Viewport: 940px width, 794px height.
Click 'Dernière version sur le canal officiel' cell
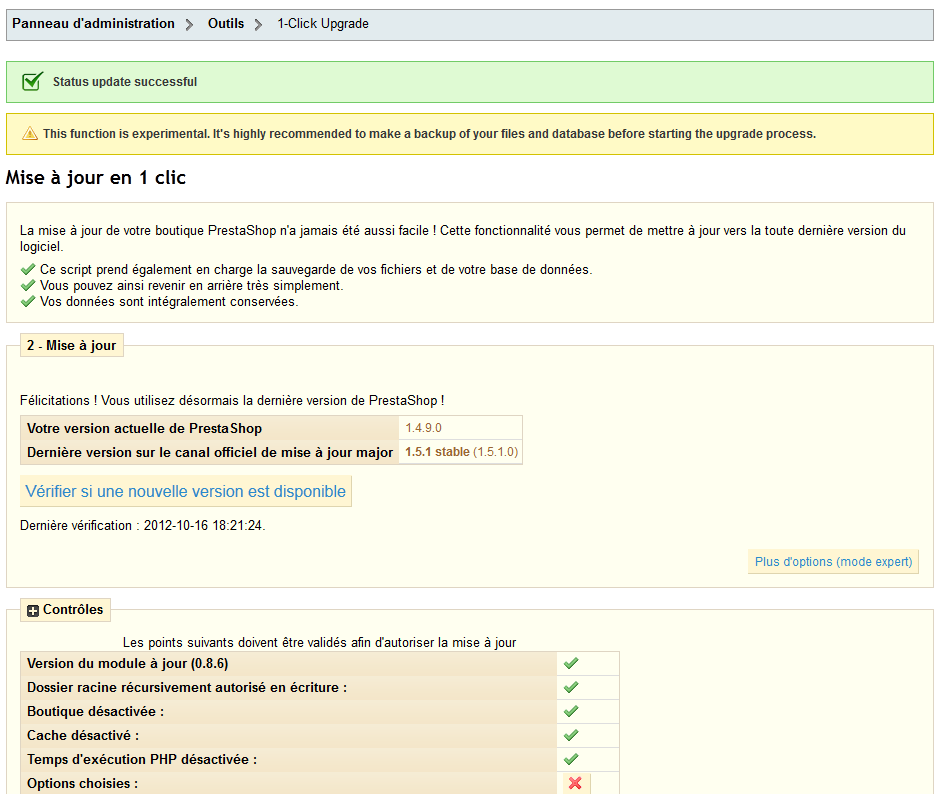coord(210,452)
